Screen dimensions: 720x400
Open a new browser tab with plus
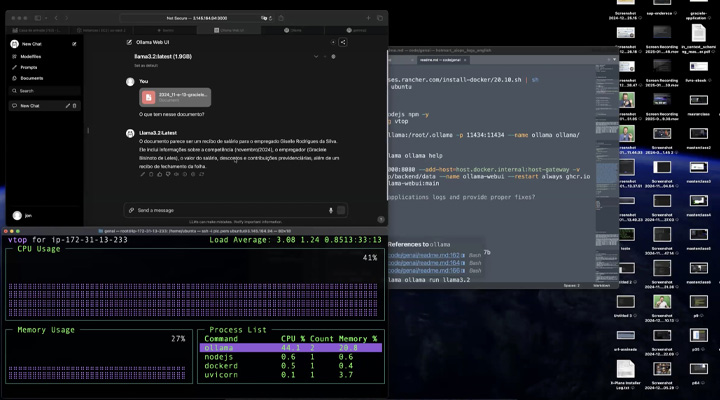tap(368, 18)
